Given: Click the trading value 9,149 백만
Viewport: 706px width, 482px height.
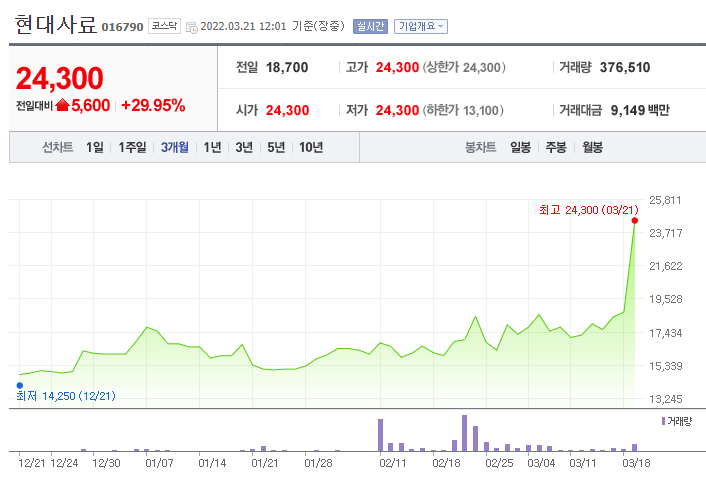Looking at the screenshot, I should [640, 110].
